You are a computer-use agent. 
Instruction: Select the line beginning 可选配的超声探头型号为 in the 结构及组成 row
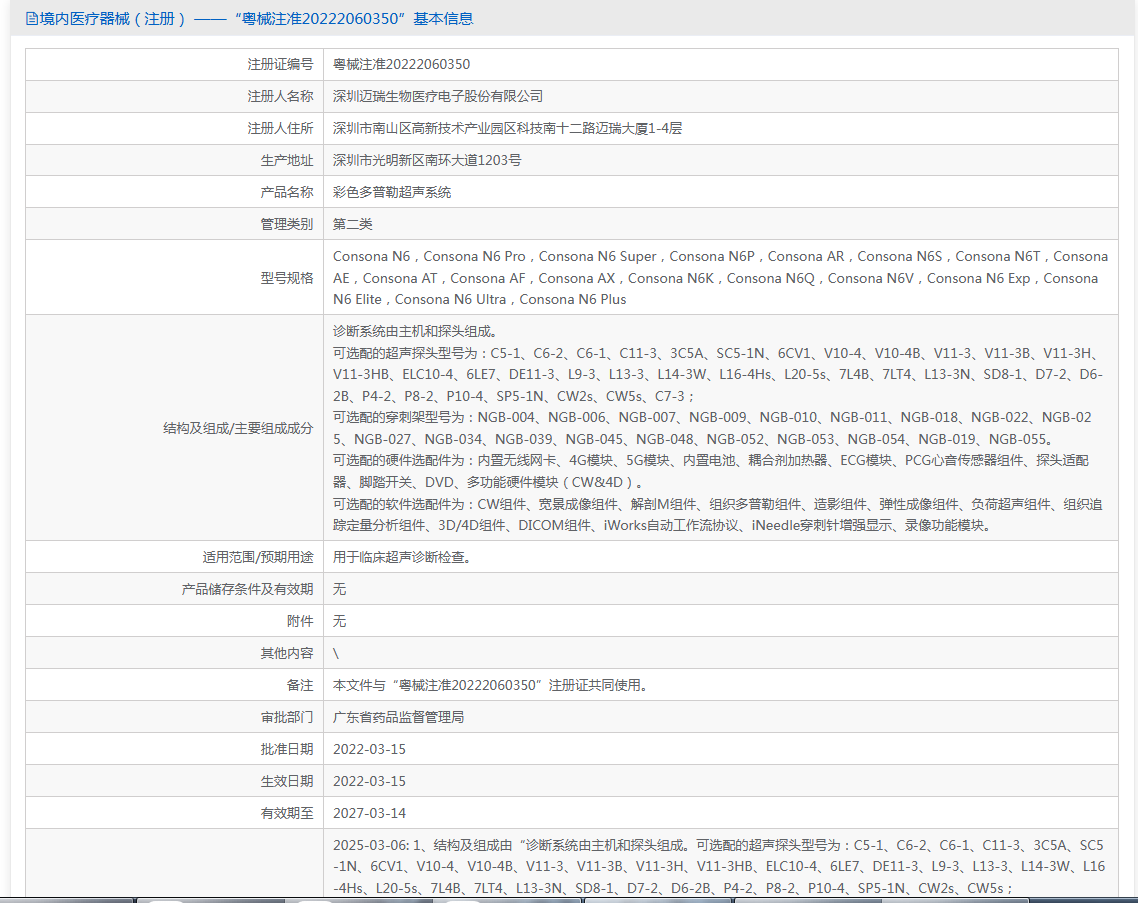click(x=718, y=375)
